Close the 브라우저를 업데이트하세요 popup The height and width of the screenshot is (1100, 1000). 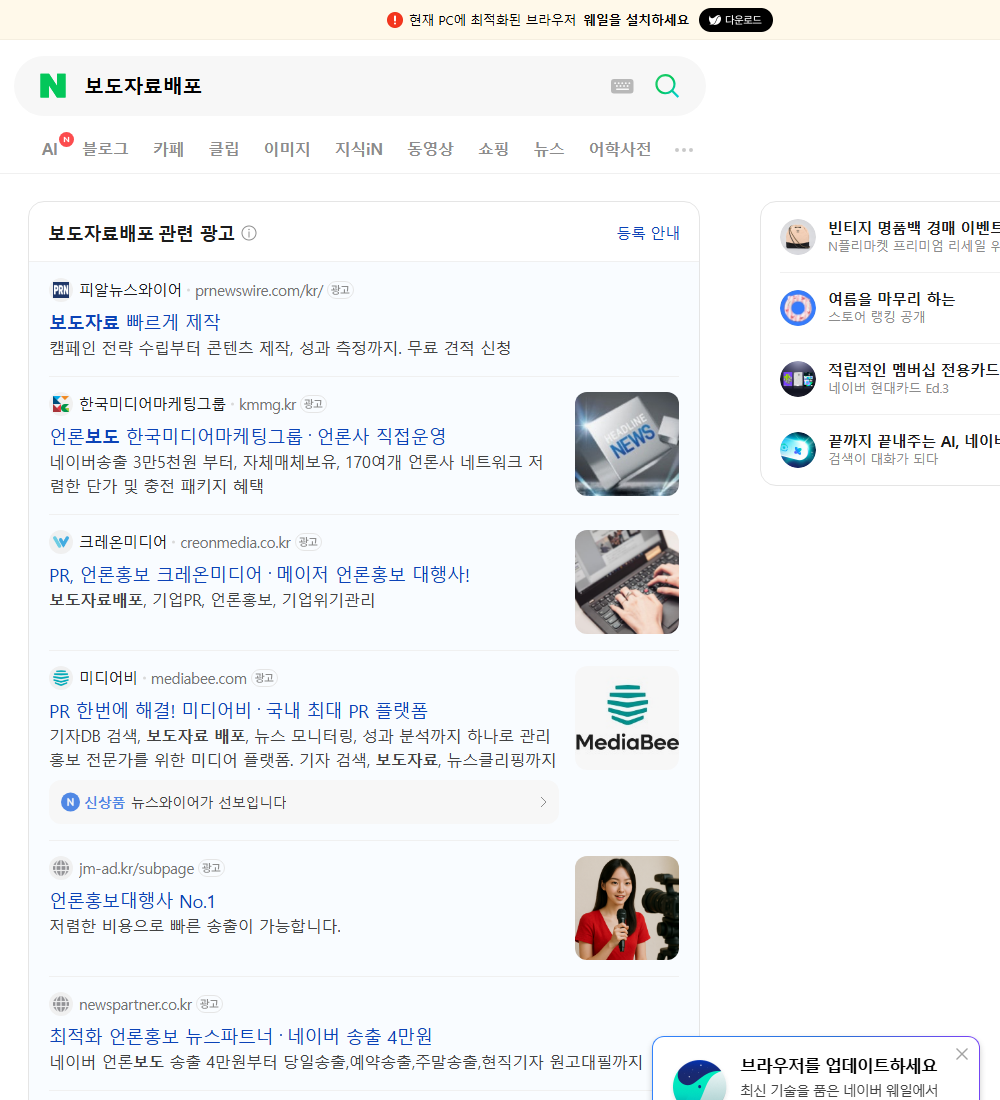[961, 1054]
